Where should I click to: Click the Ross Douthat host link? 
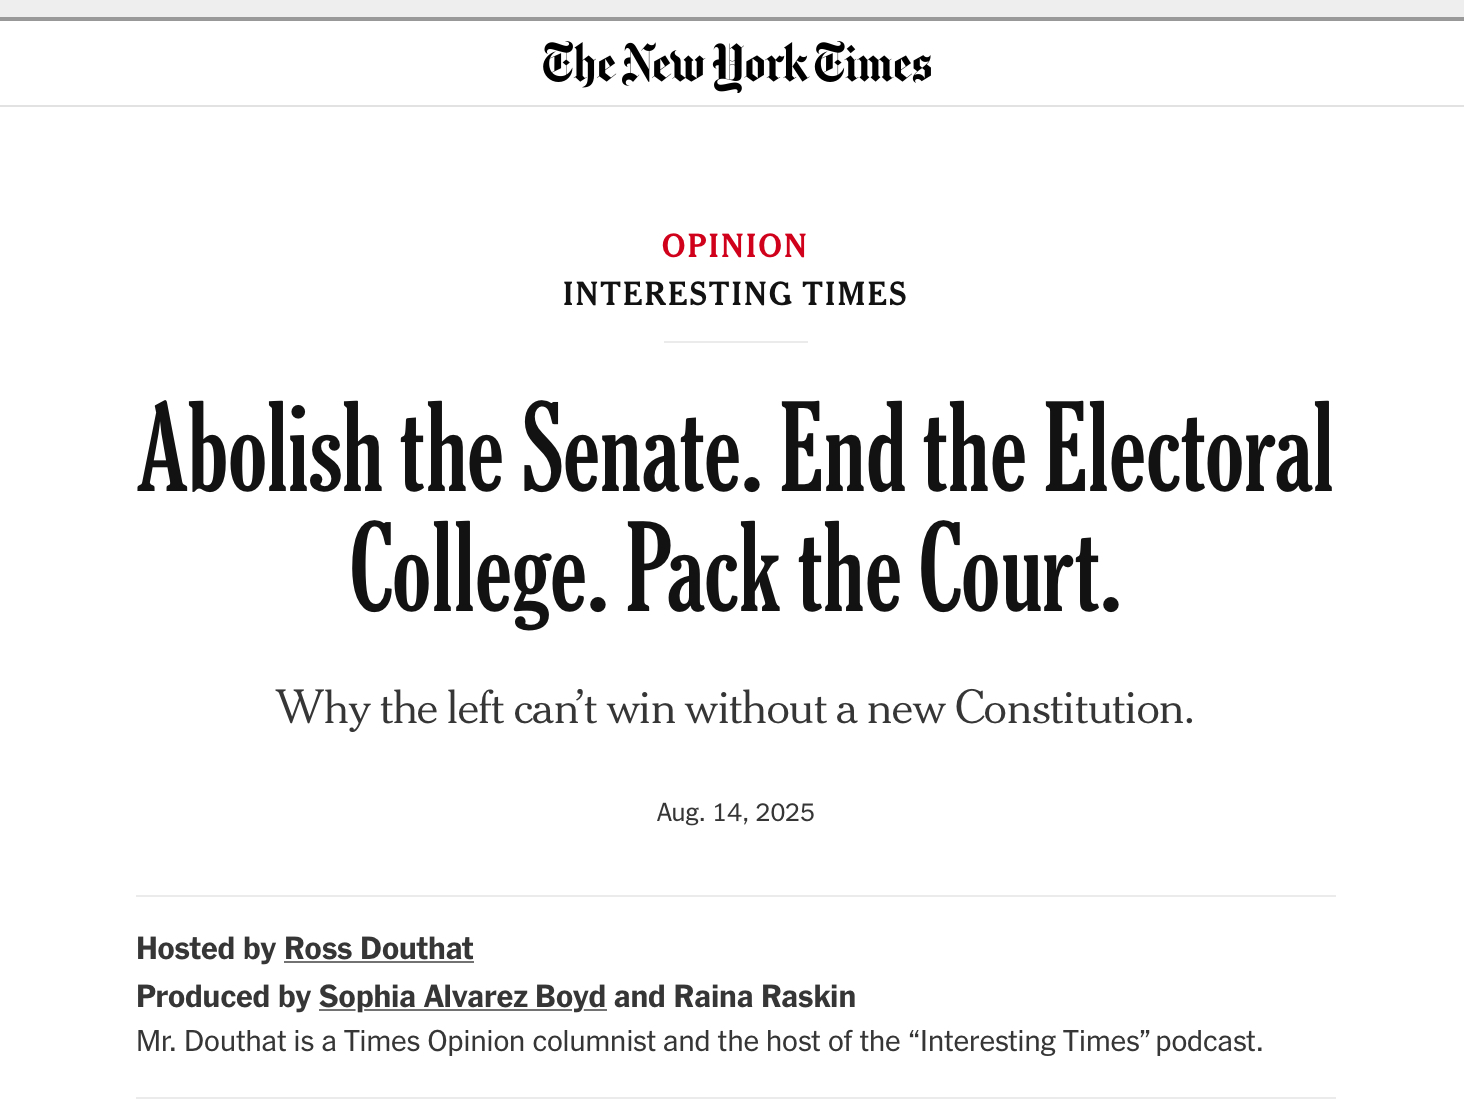379,948
